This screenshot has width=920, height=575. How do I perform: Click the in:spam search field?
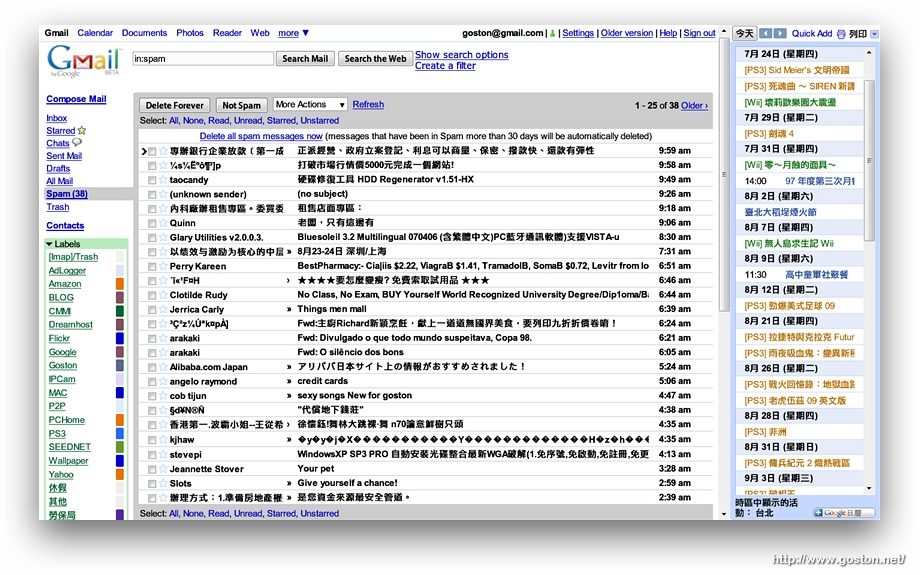202,59
